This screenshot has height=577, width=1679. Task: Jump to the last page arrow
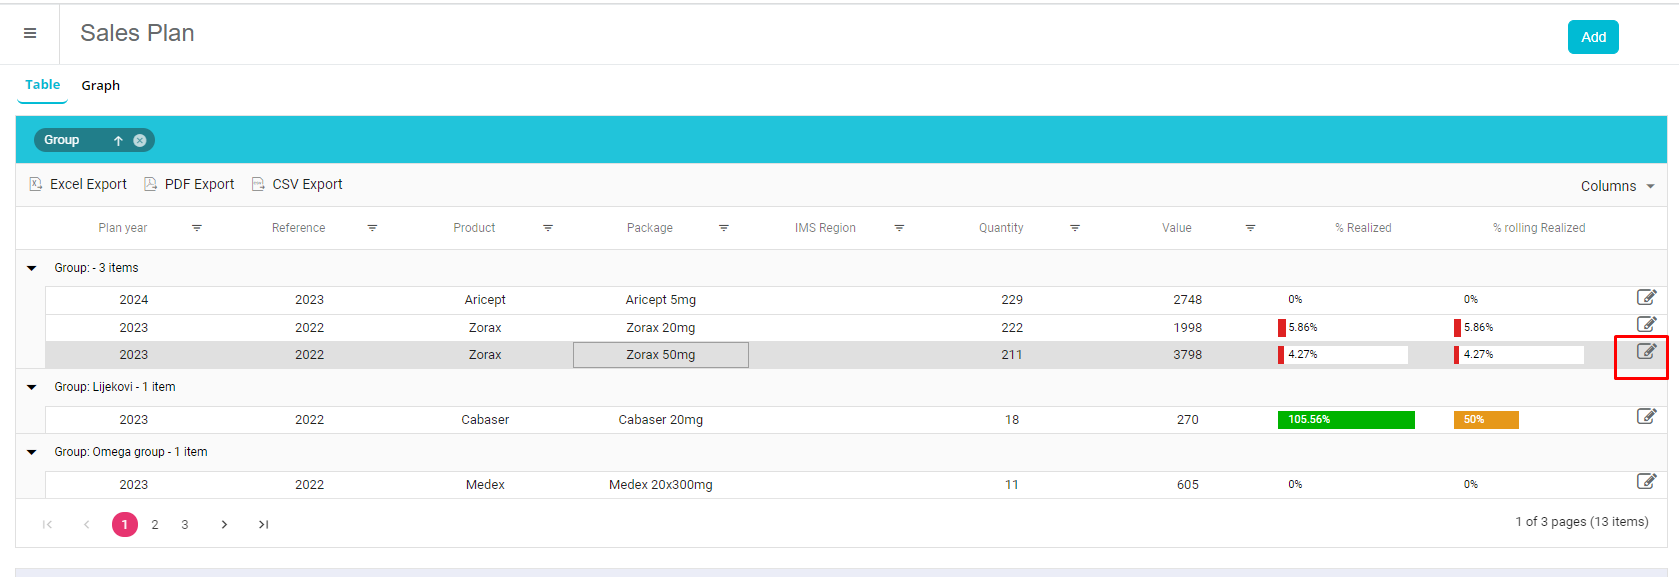pos(263,525)
